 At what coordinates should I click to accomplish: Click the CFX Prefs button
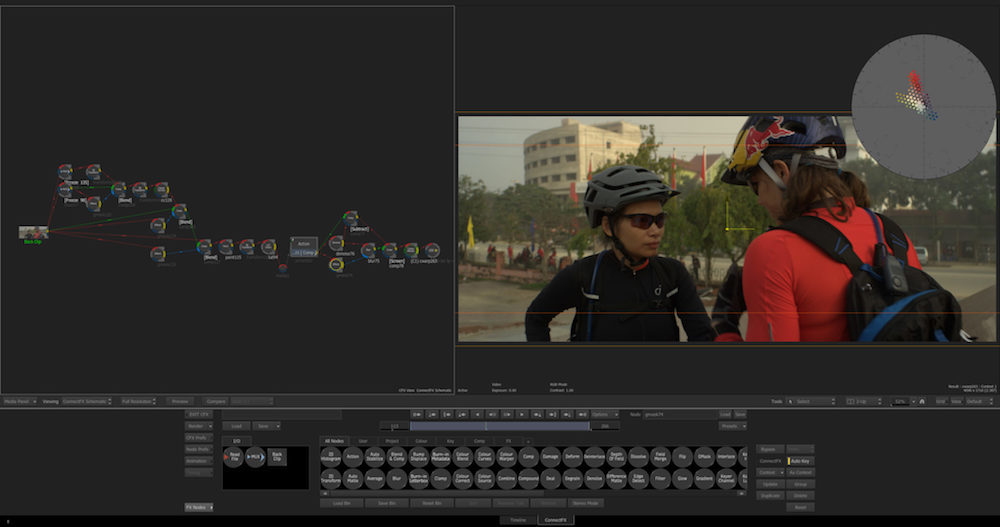pyautogui.click(x=198, y=438)
